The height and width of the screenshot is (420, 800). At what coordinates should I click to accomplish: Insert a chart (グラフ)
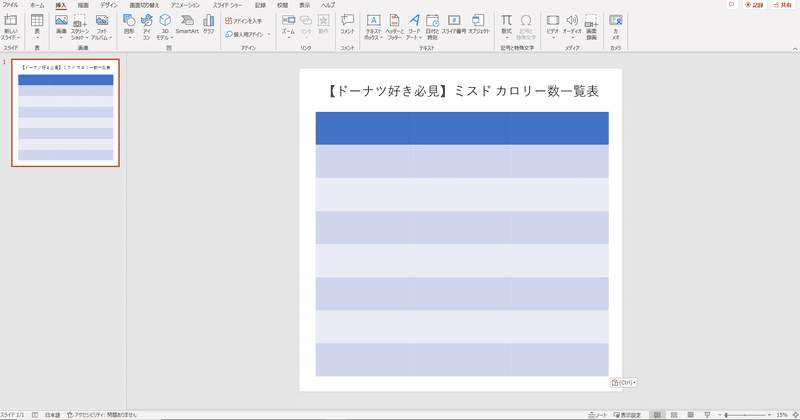(x=209, y=24)
